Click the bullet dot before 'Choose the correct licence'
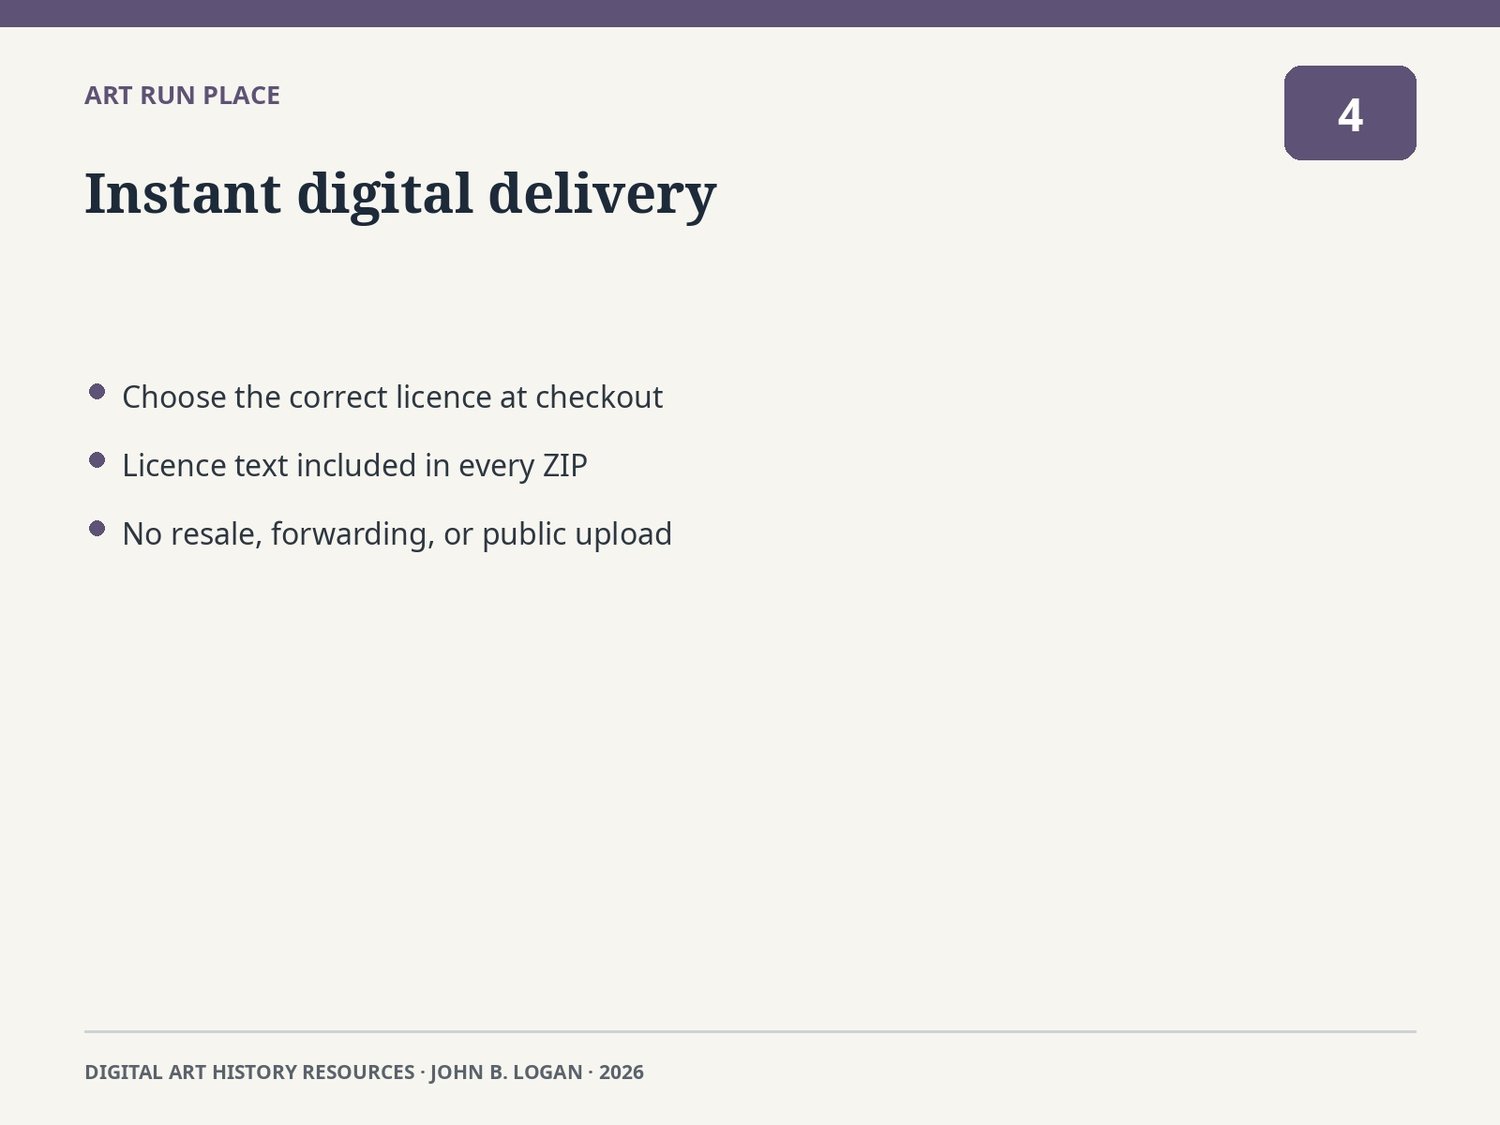This screenshot has height=1125, width=1500. [x=97, y=392]
